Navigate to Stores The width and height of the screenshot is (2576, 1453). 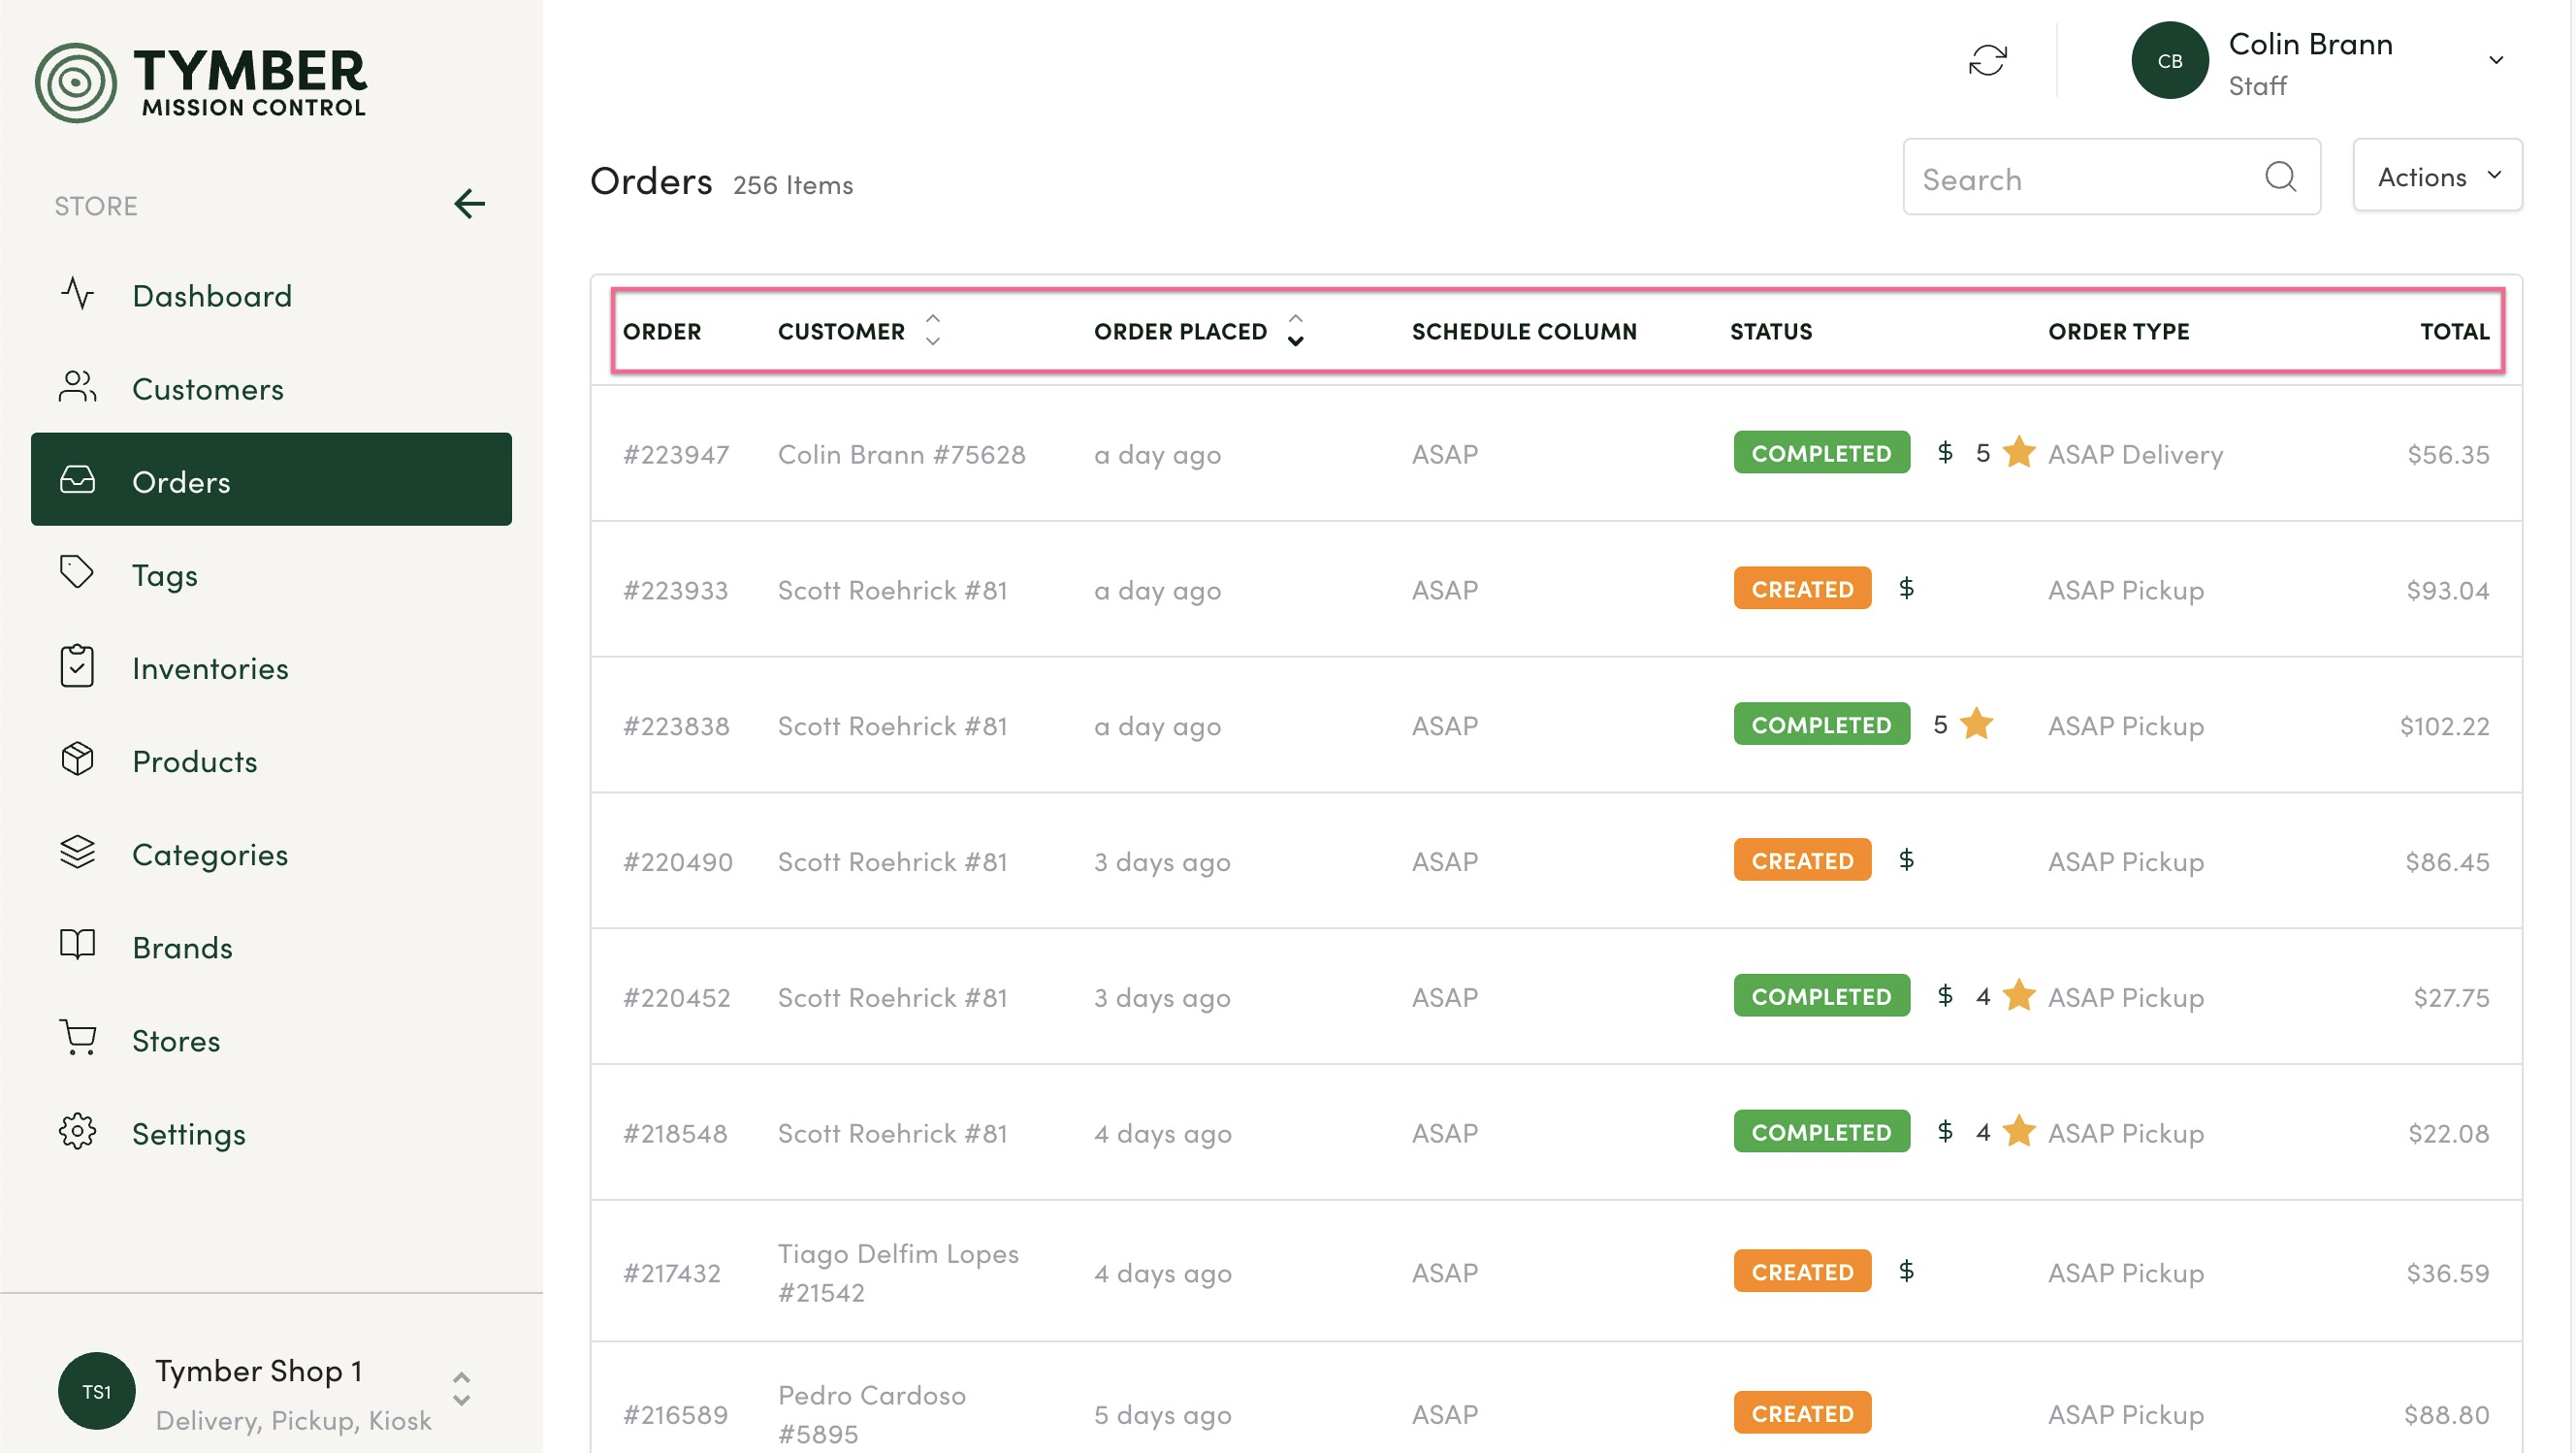[x=271, y=1039]
